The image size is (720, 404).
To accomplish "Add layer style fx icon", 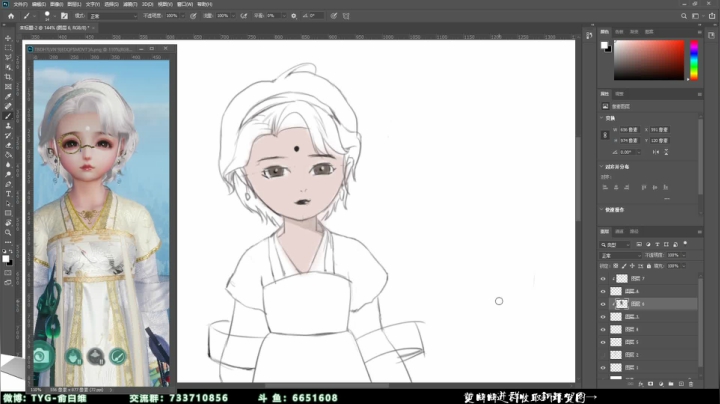I will [641, 384].
